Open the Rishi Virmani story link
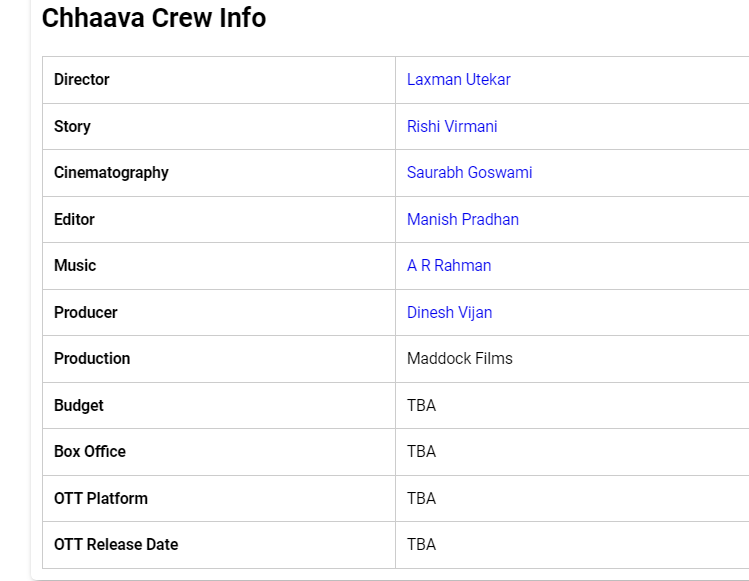 pyautogui.click(x=452, y=126)
